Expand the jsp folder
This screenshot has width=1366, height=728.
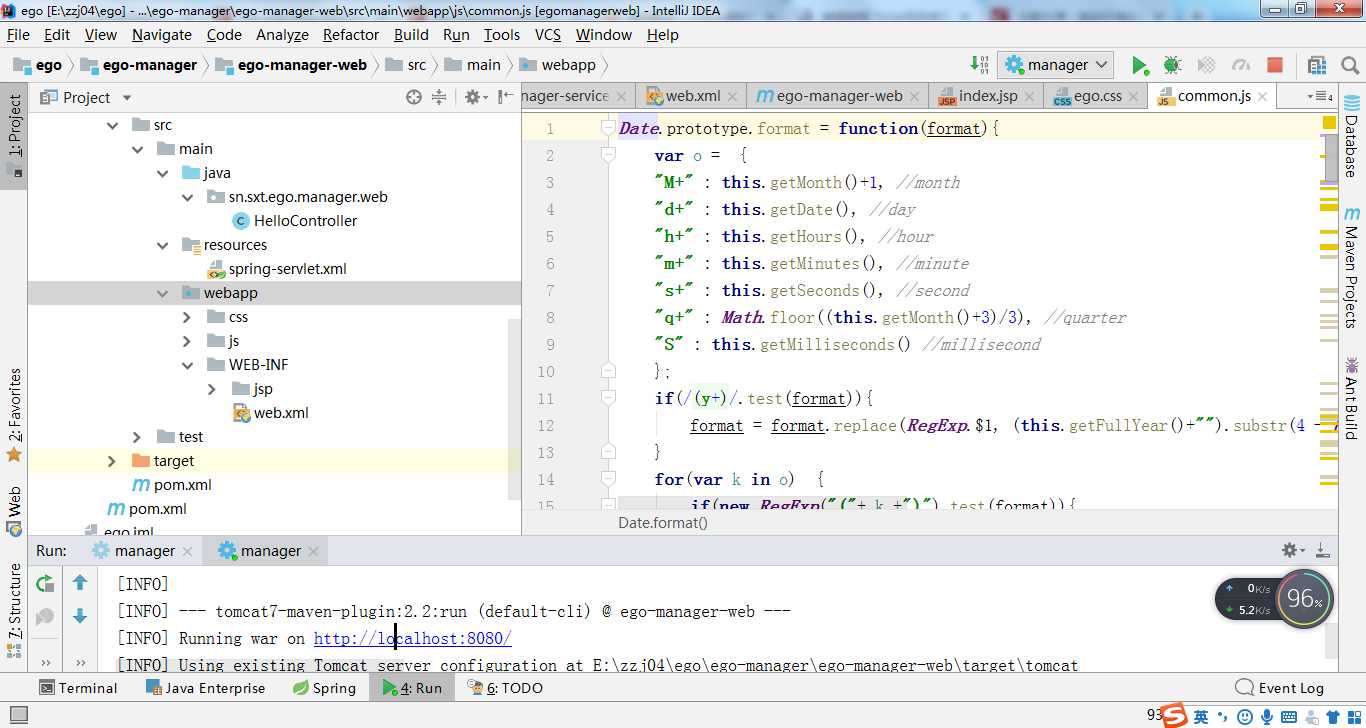tap(211, 389)
